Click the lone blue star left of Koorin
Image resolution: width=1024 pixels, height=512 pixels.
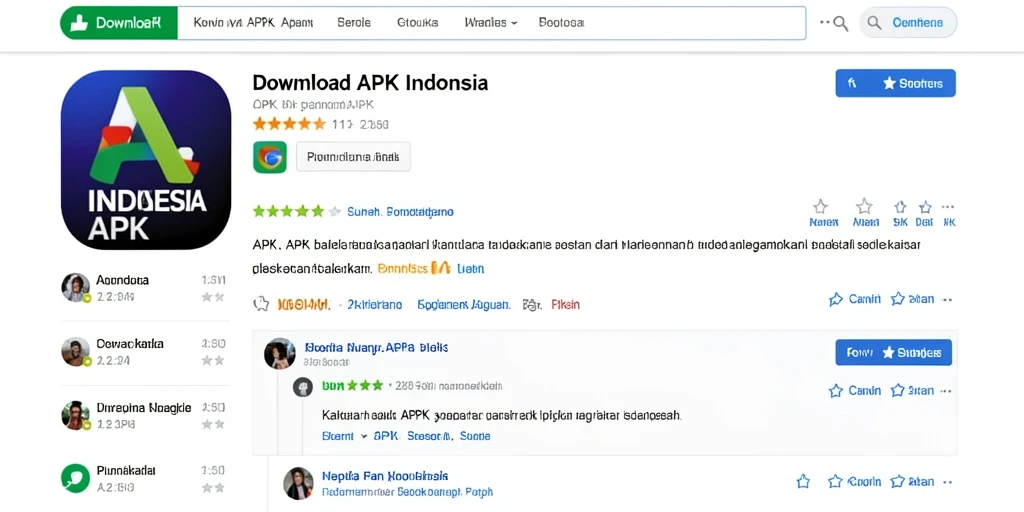[803, 482]
